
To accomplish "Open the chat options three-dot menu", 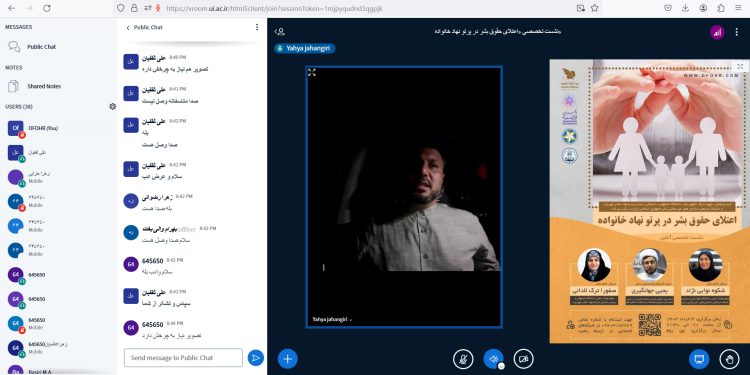I will 257,27.
